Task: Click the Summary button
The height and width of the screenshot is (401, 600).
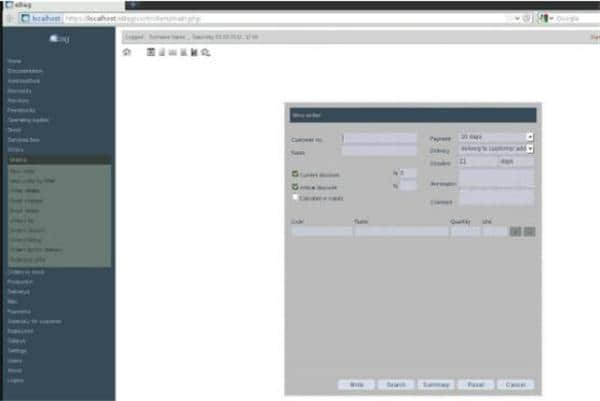Action: tap(436, 385)
